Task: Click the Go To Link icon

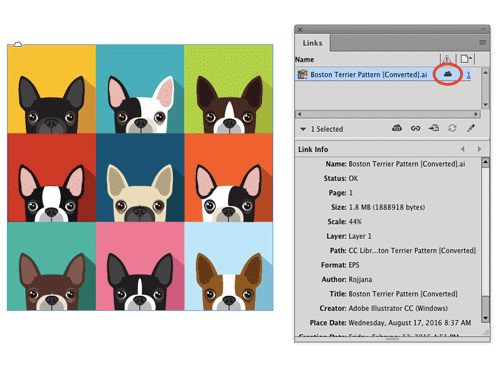Action: click(x=434, y=128)
